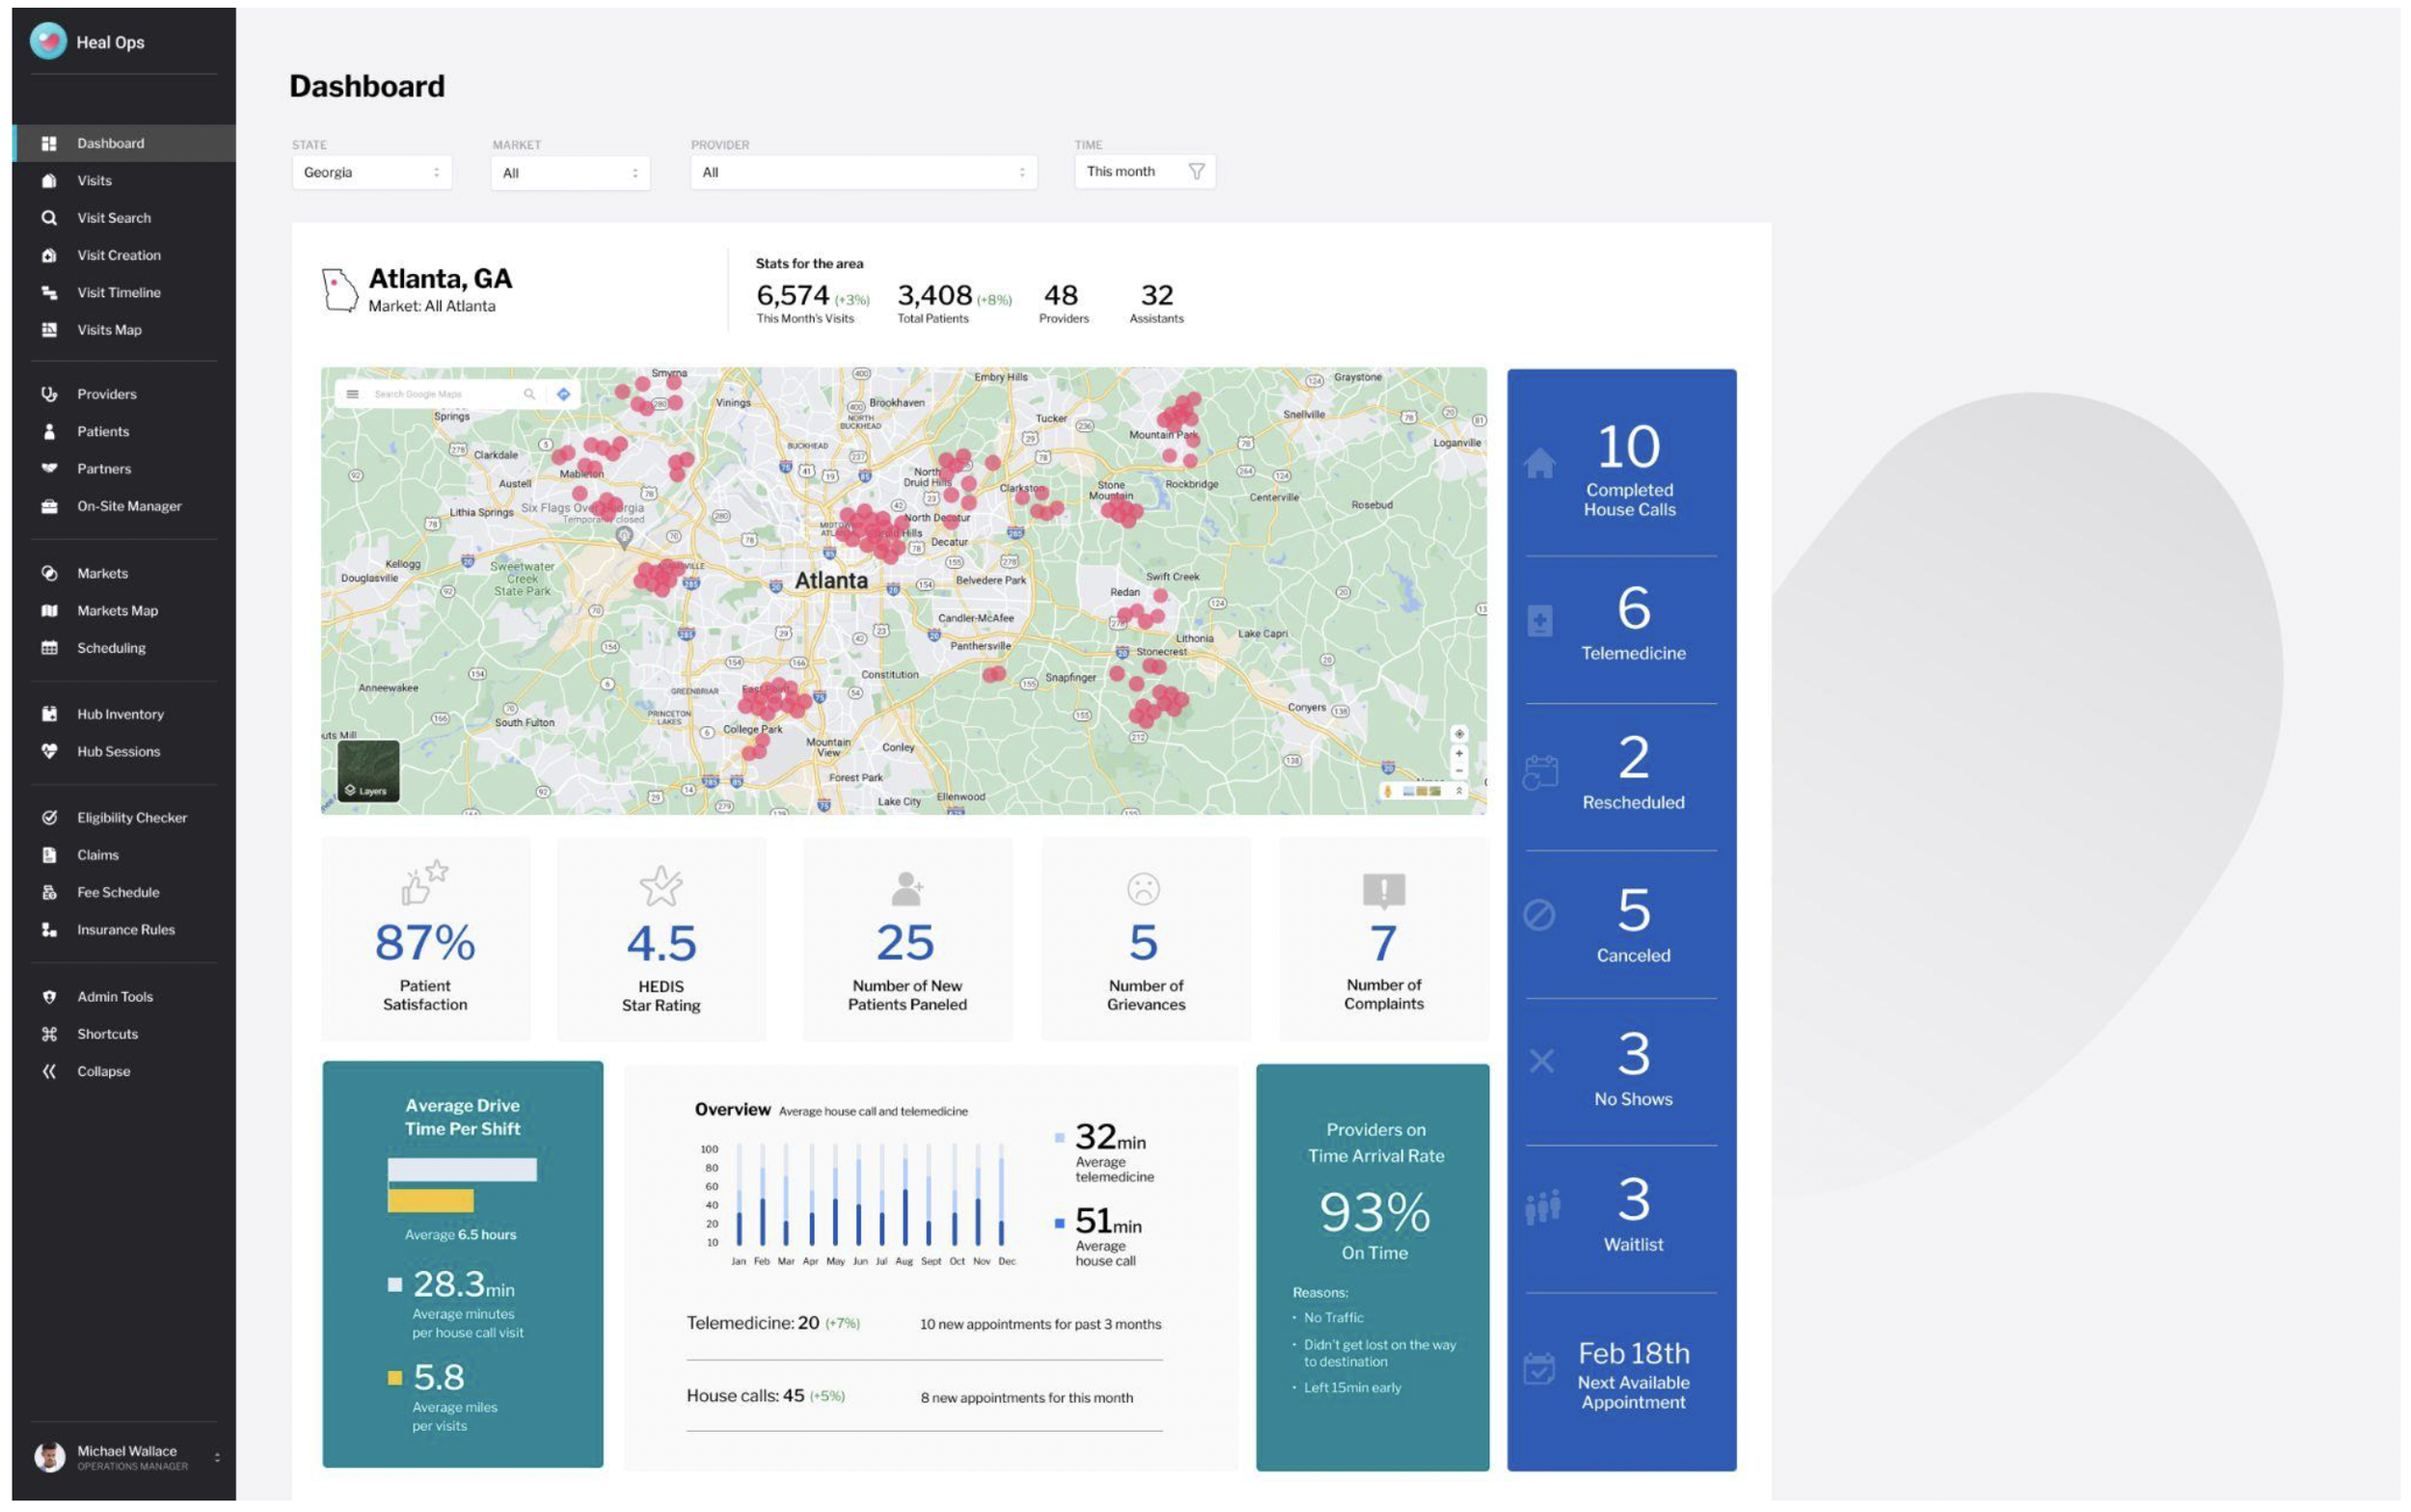The height and width of the screenshot is (1512, 2411).
Task: Toggle the Layers map view thumbnail
Action: 369,771
